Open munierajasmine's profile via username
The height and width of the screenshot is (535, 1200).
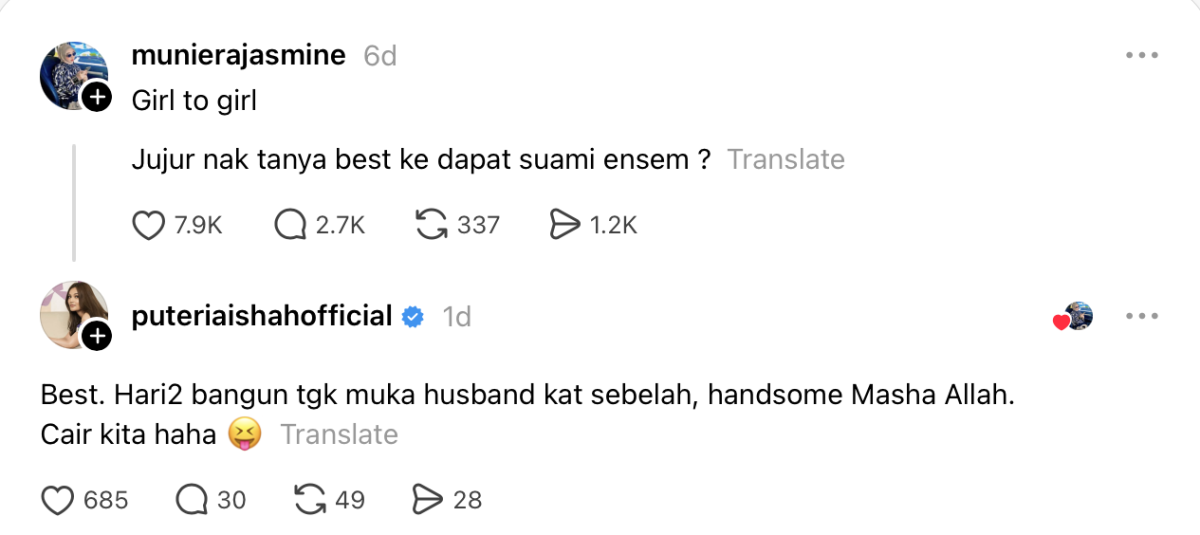(x=239, y=56)
